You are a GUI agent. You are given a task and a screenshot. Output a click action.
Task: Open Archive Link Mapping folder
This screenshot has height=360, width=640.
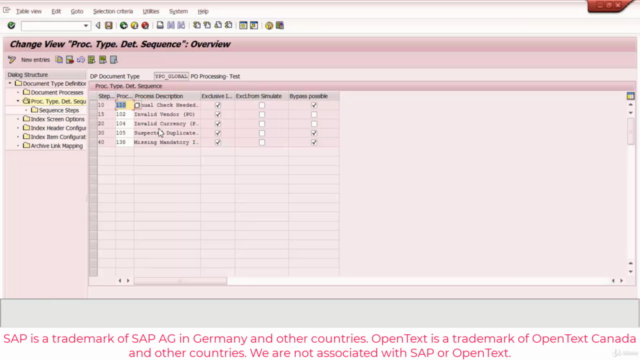click(53, 146)
